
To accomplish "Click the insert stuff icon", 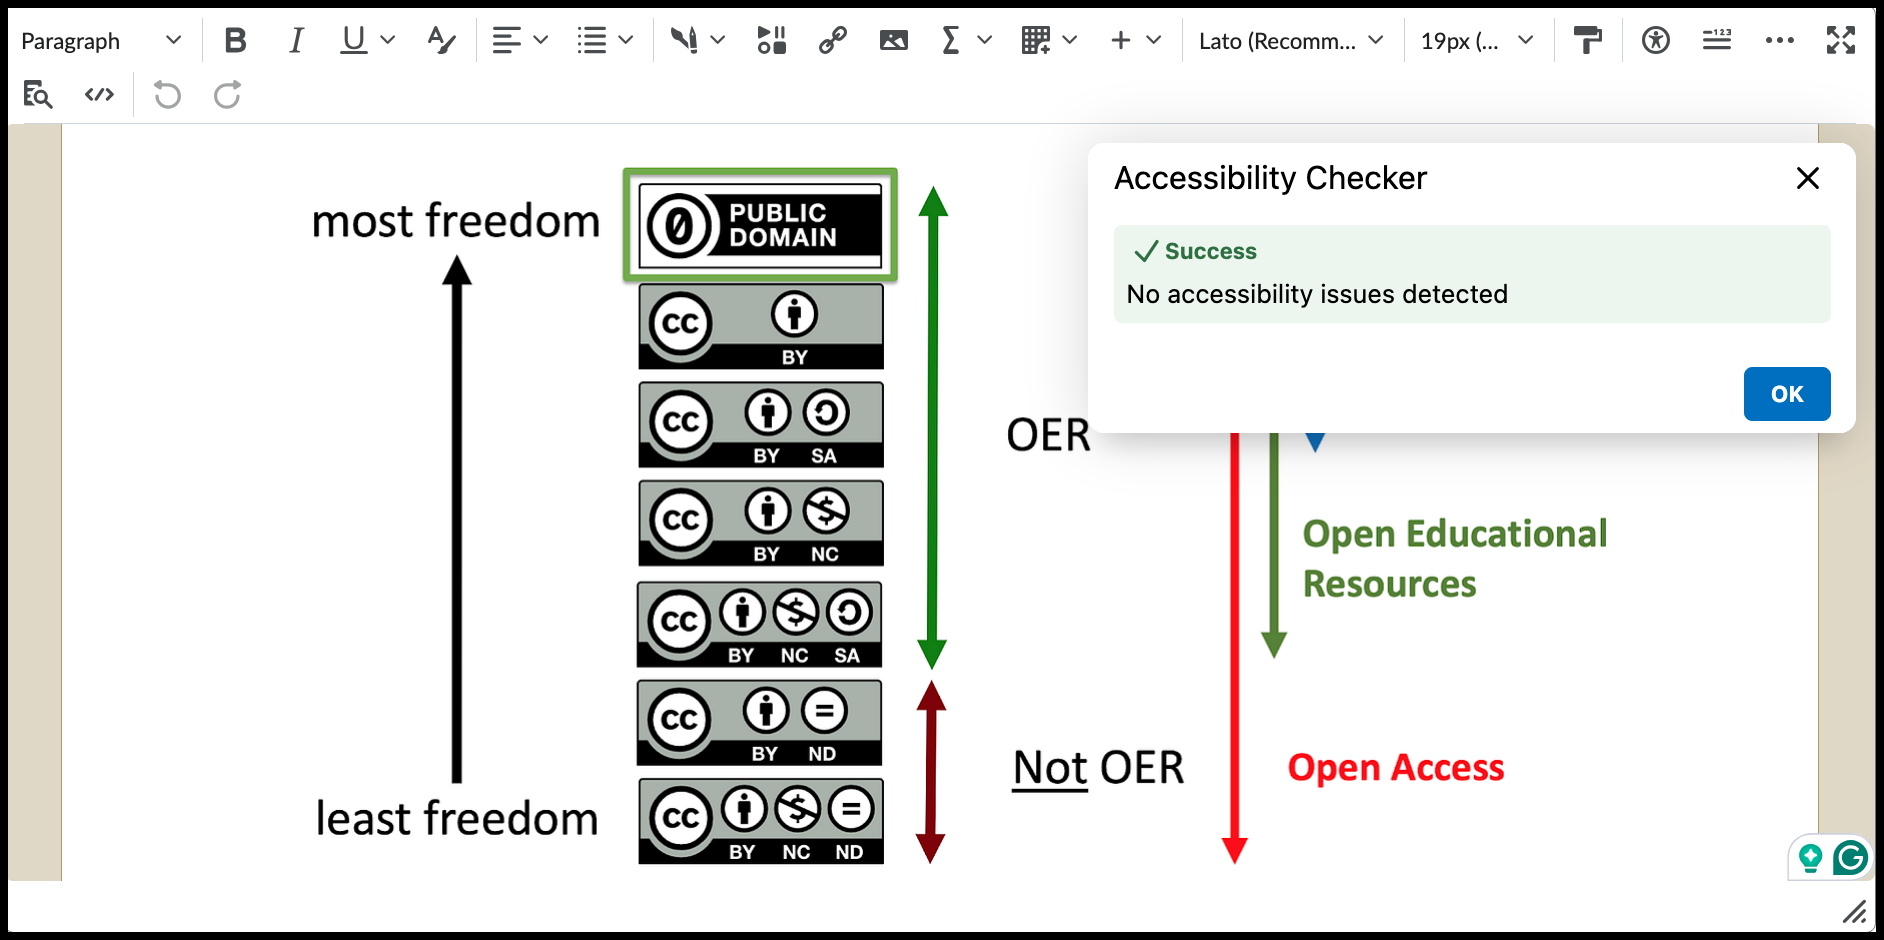I will pos(684,41).
